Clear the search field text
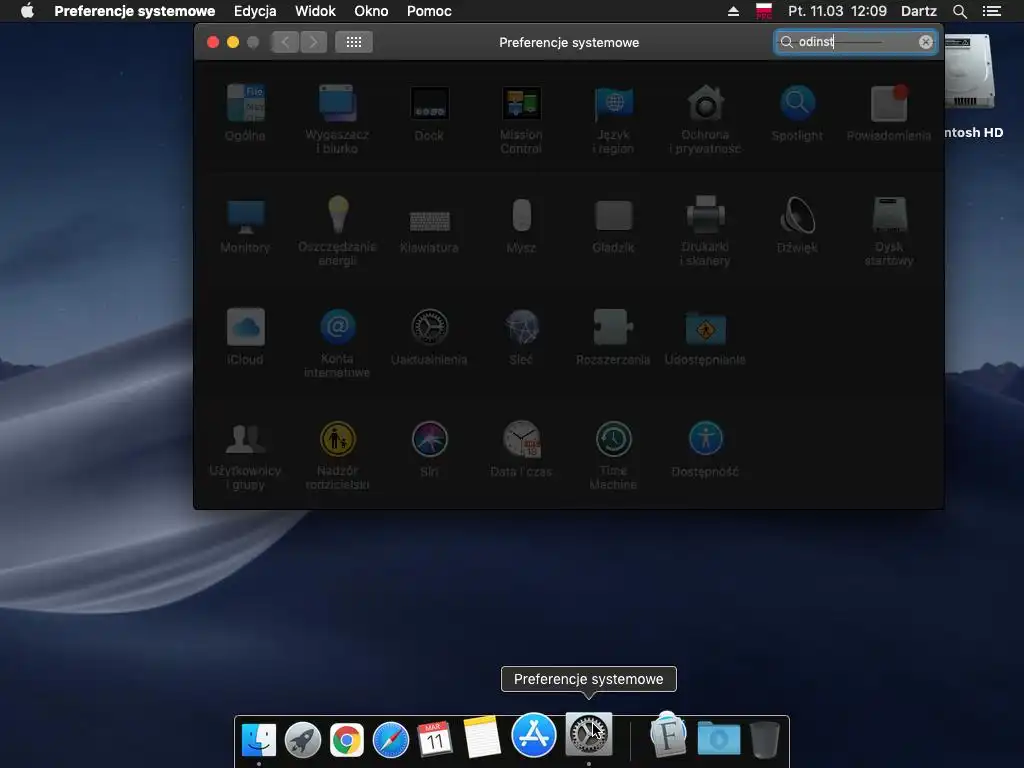Viewport: 1024px width, 768px height. [925, 42]
